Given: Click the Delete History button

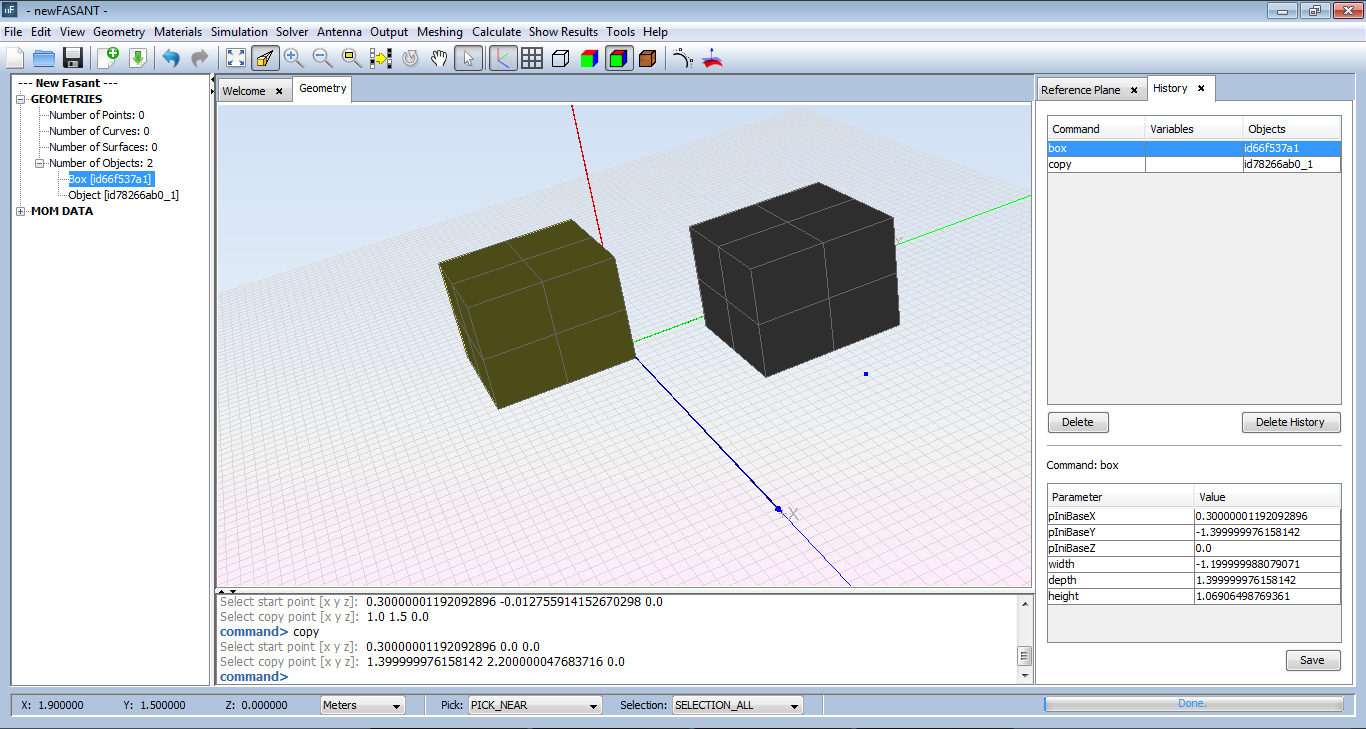Looking at the screenshot, I should tap(1290, 422).
